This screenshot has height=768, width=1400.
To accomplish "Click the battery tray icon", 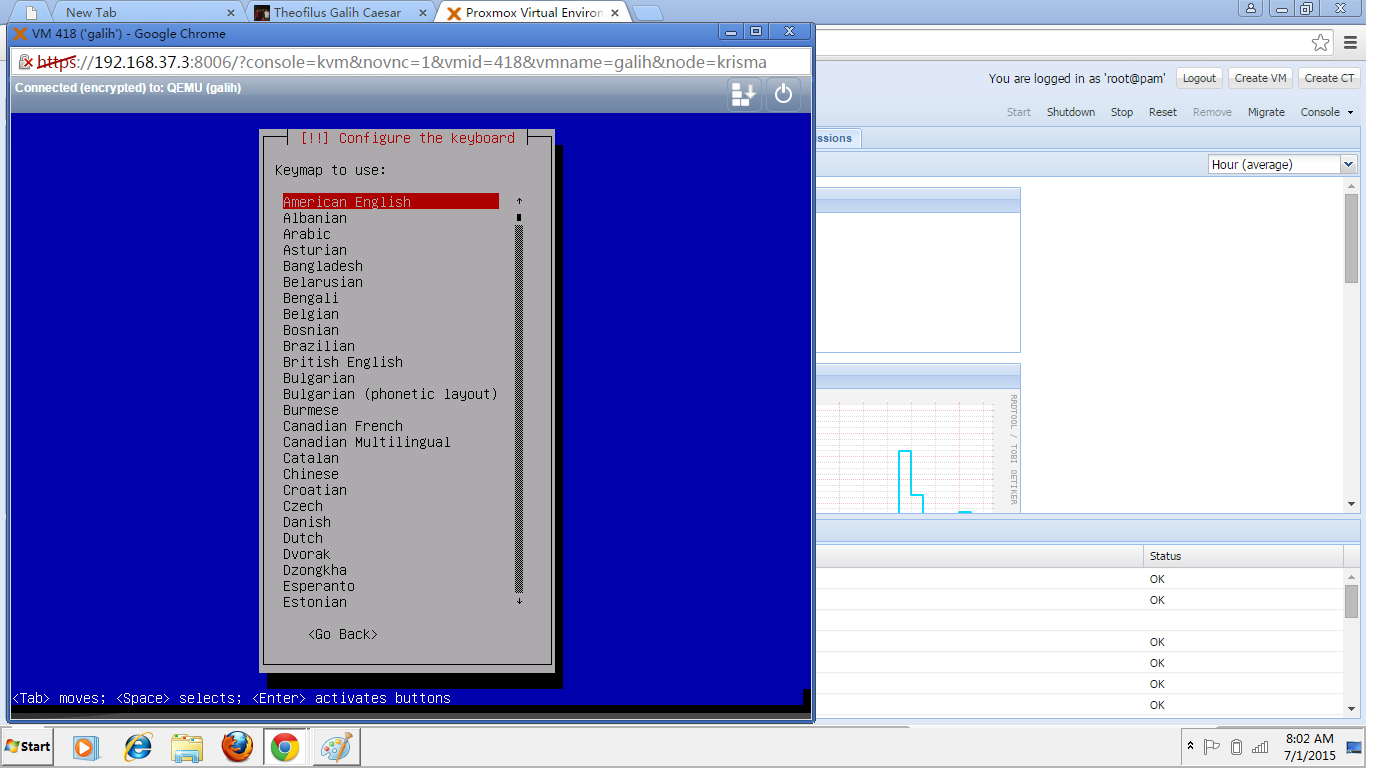I will [1236, 746].
